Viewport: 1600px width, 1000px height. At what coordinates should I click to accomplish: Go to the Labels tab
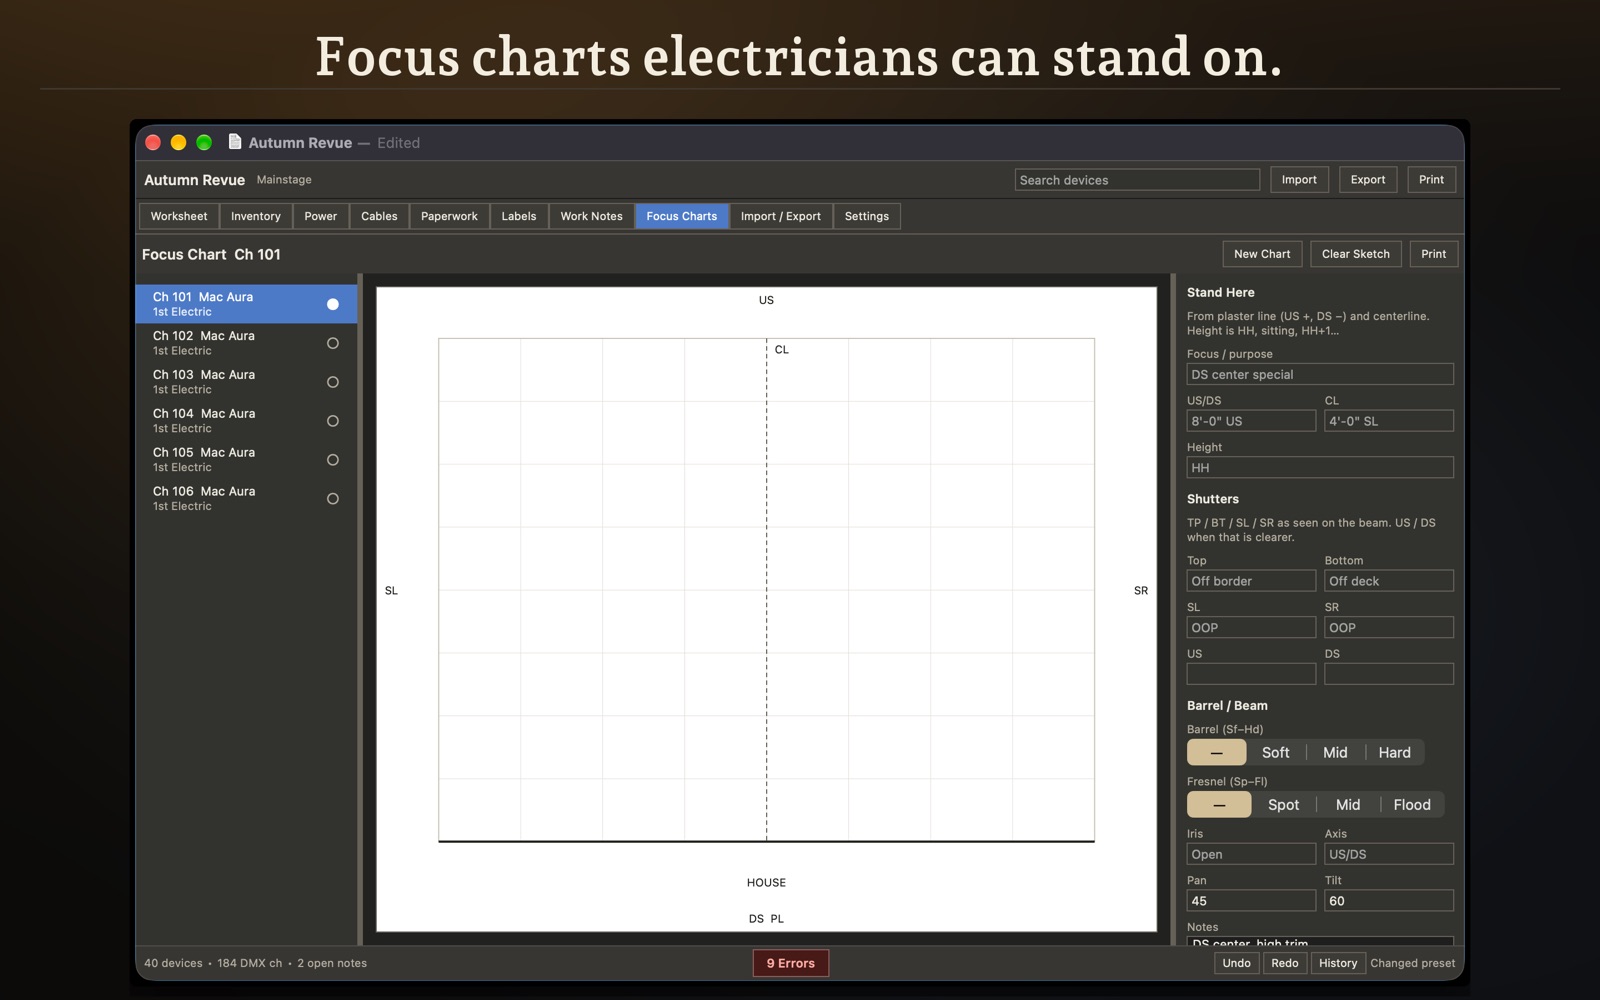pyautogui.click(x=519, y=216)
